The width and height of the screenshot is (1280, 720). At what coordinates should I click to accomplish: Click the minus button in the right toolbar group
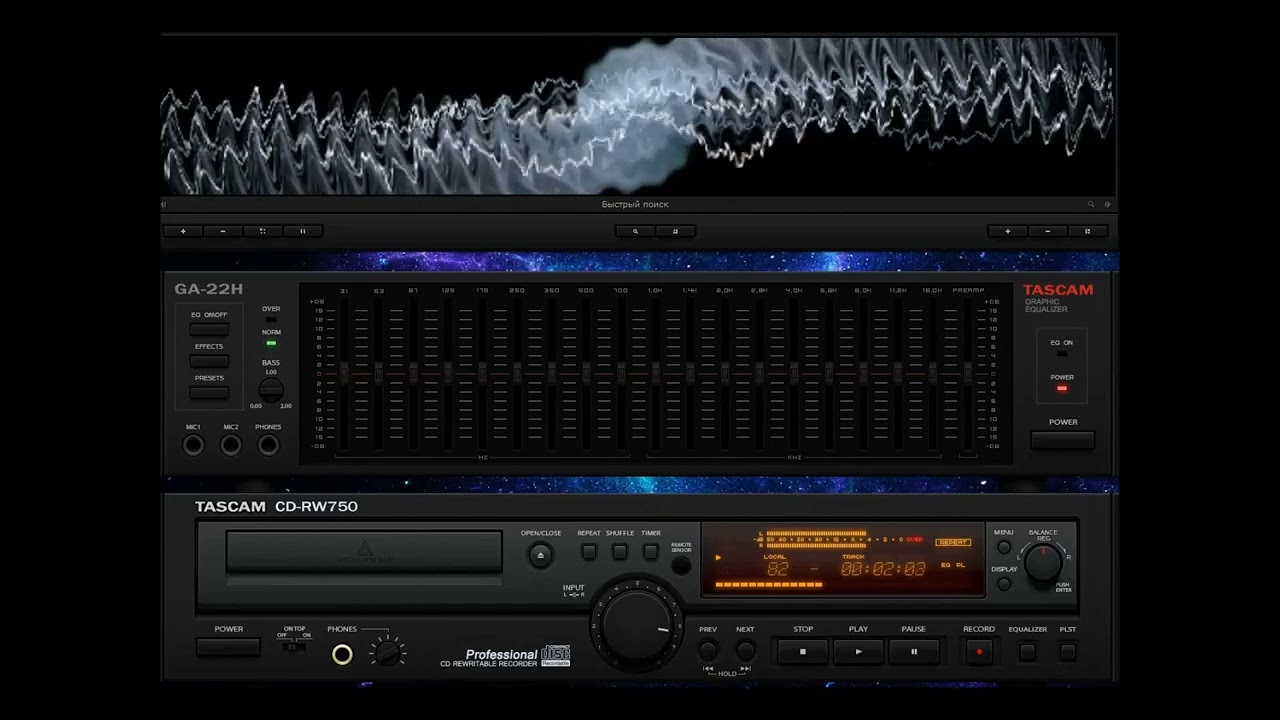(x=1047, y=231)
